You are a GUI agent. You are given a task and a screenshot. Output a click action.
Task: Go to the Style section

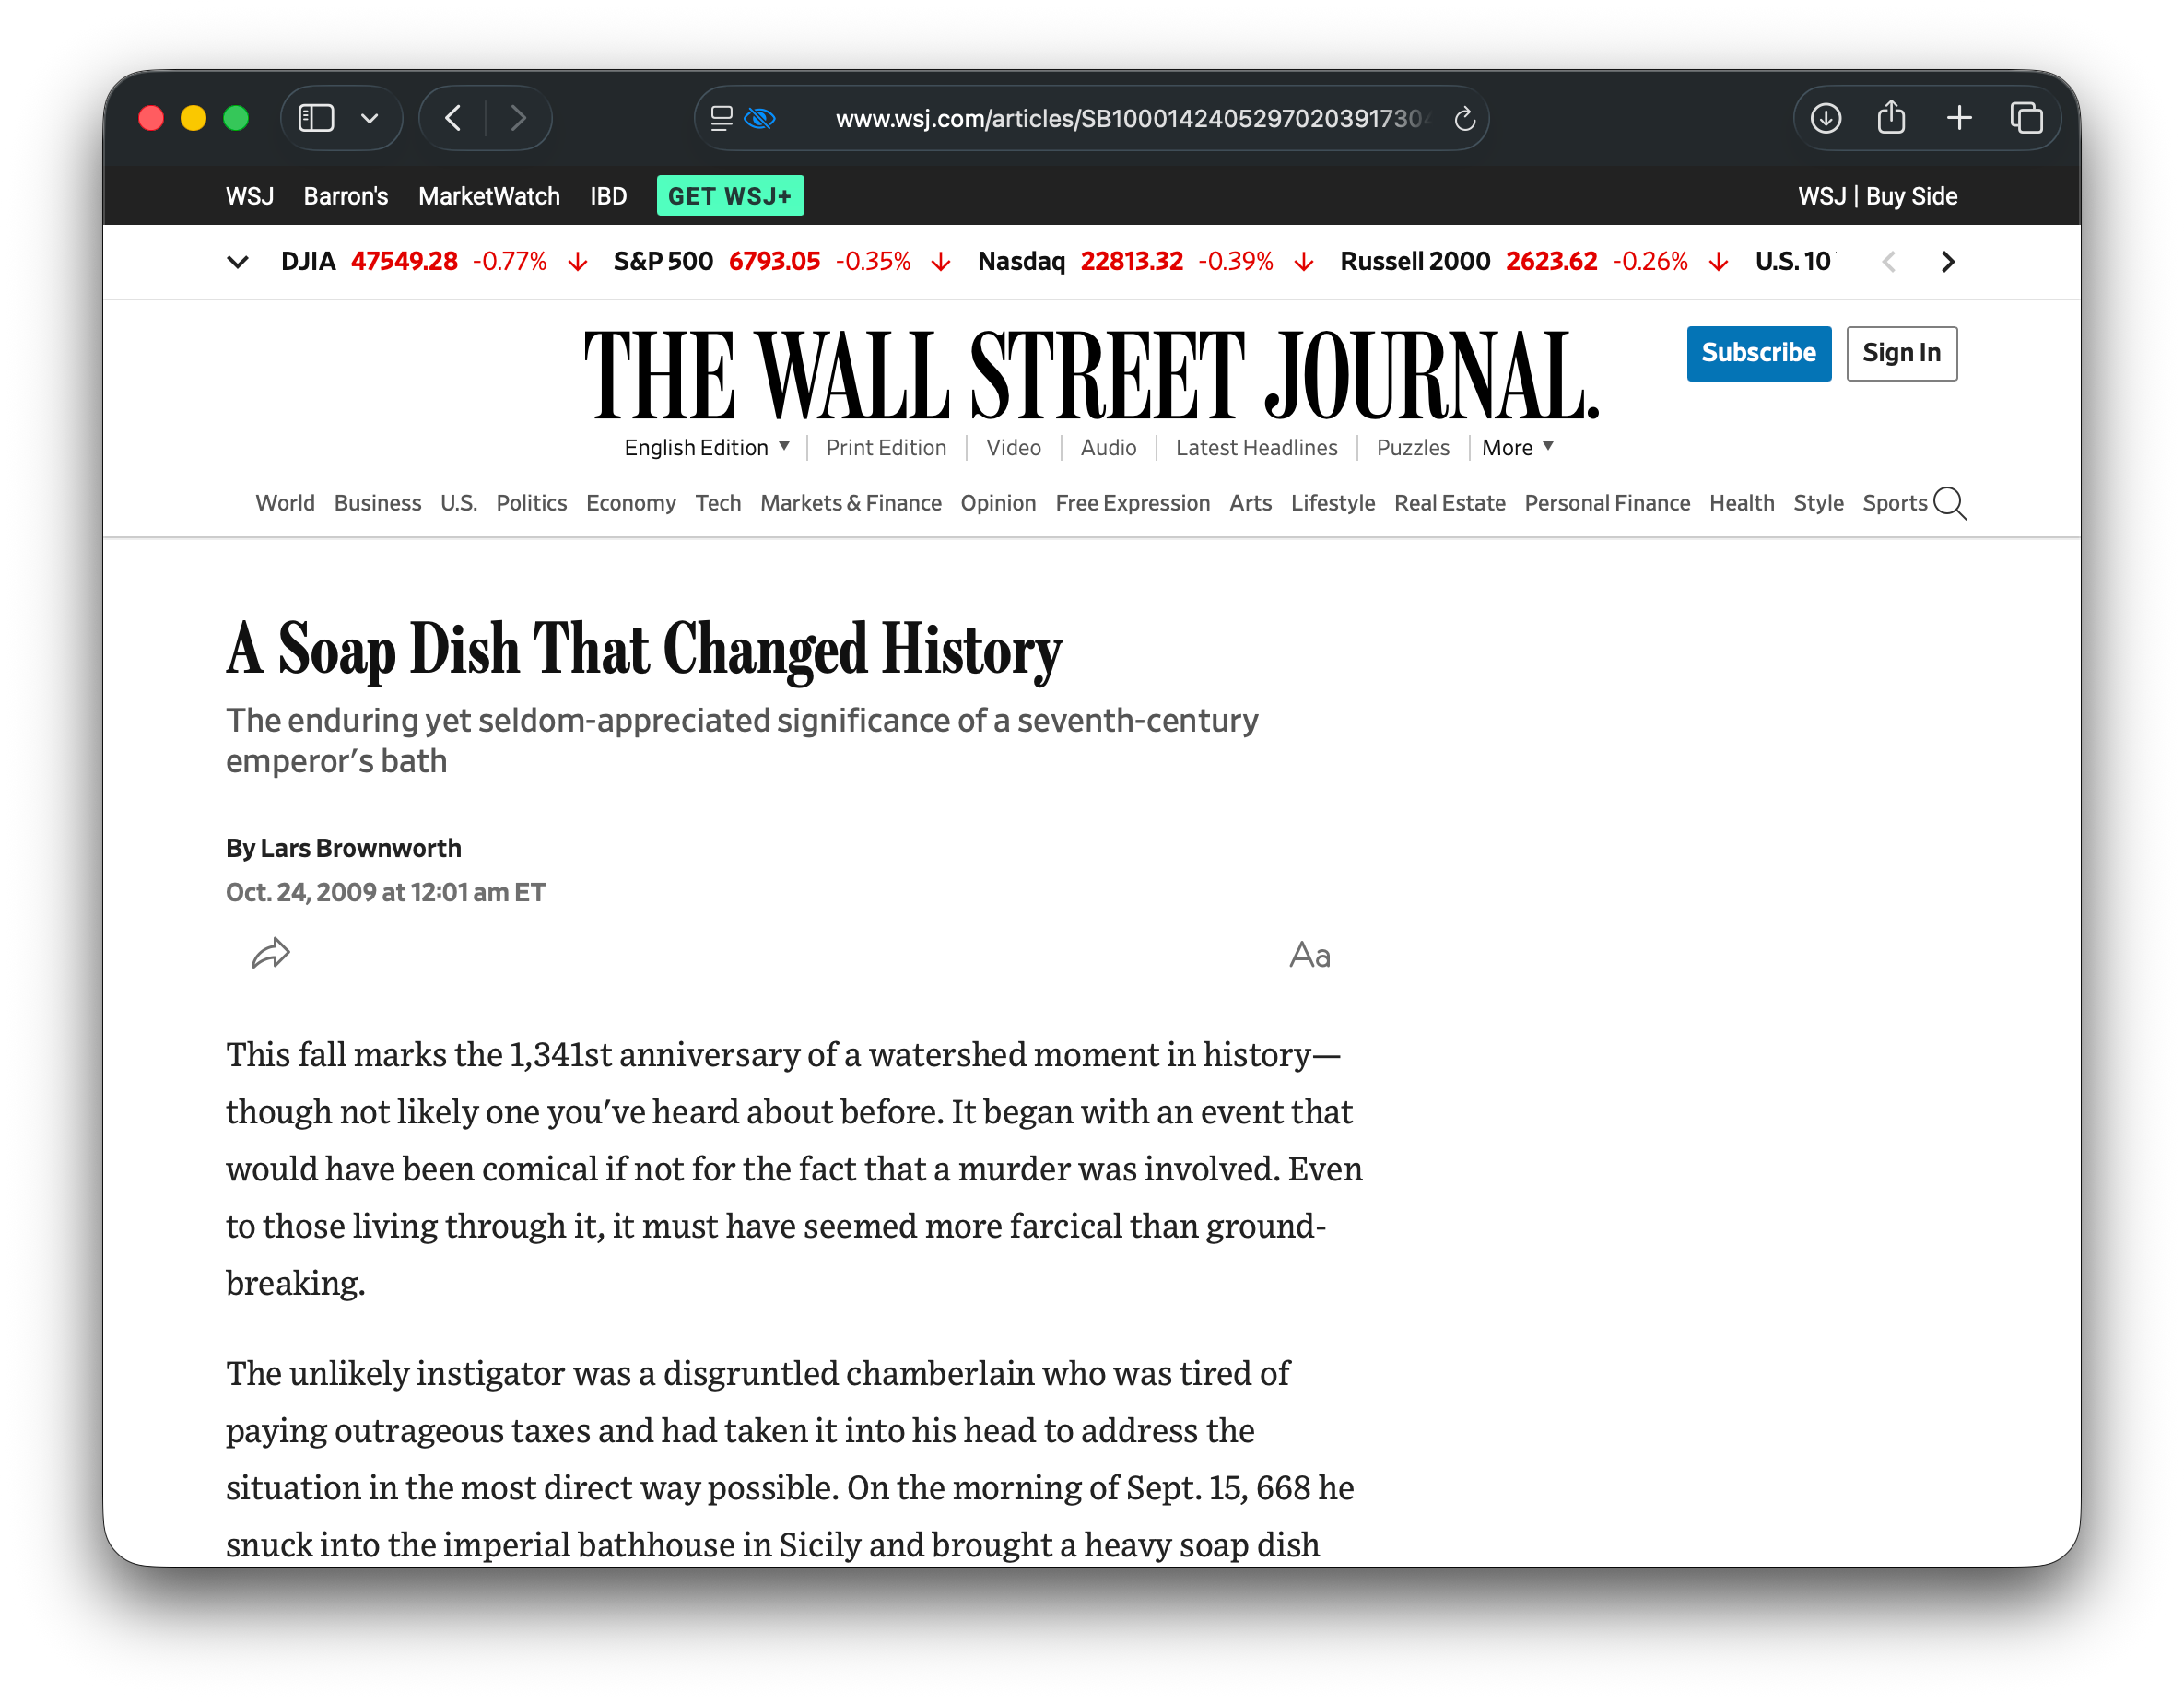click(1818, 503)
